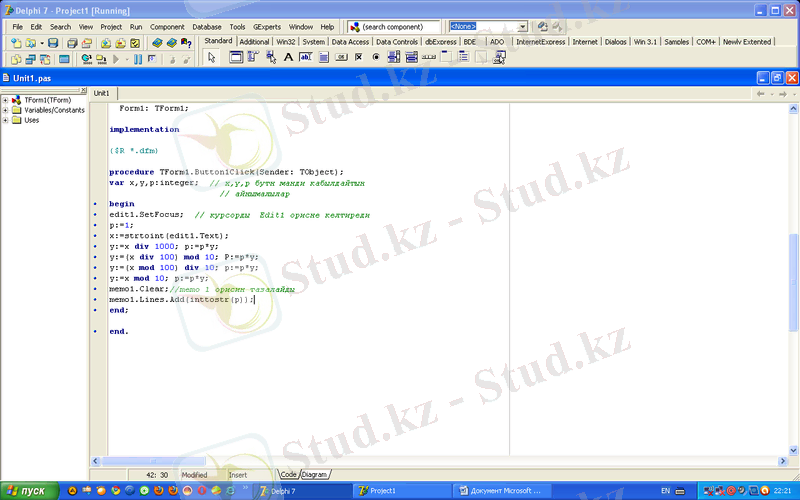Viewport: 800px width, 500px height.
Task: Pick the ListBox component from the palette
Action: tap(394, 57)
